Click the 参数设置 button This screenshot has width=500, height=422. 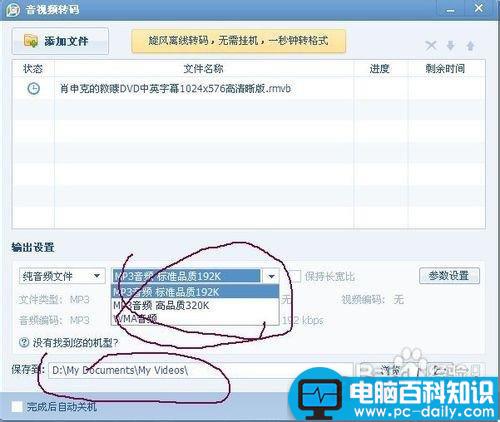tap(449, 276)
